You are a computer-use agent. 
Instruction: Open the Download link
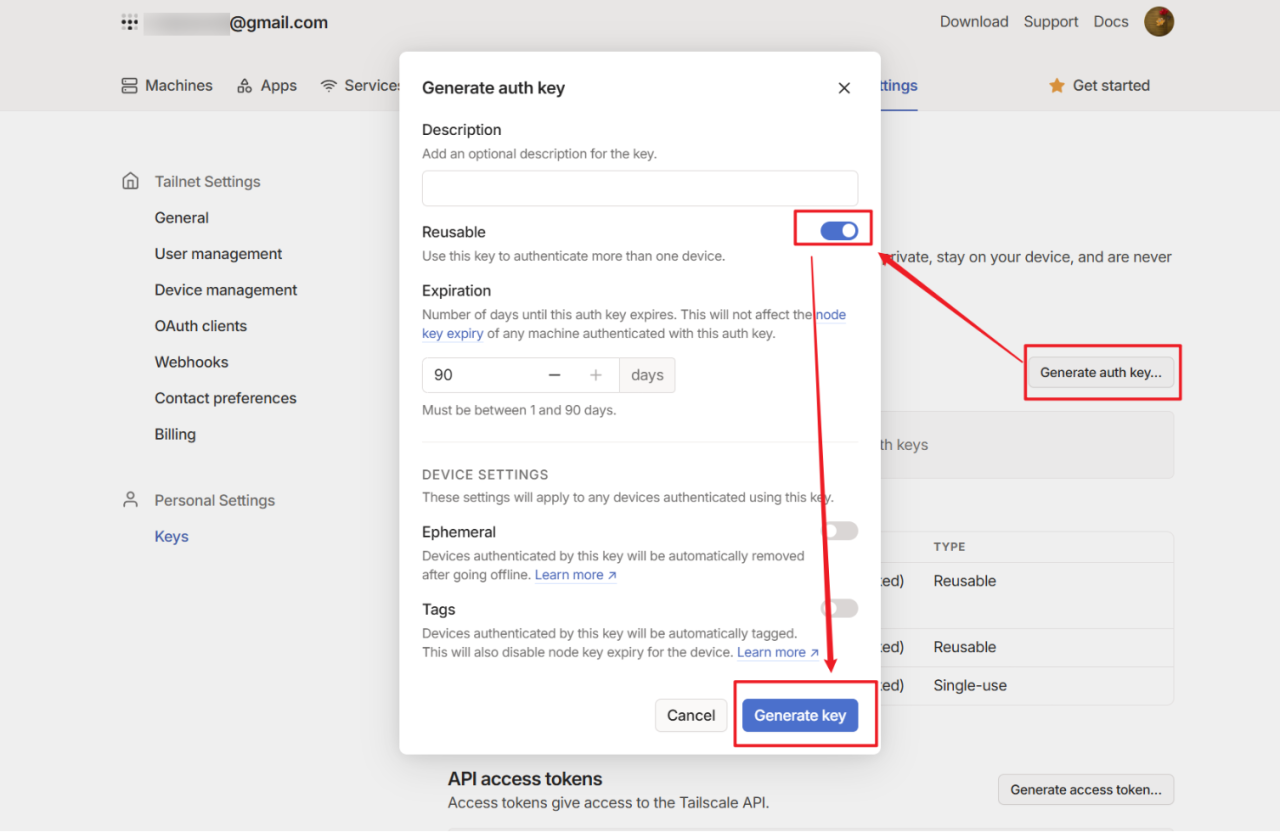pos(974,22)
